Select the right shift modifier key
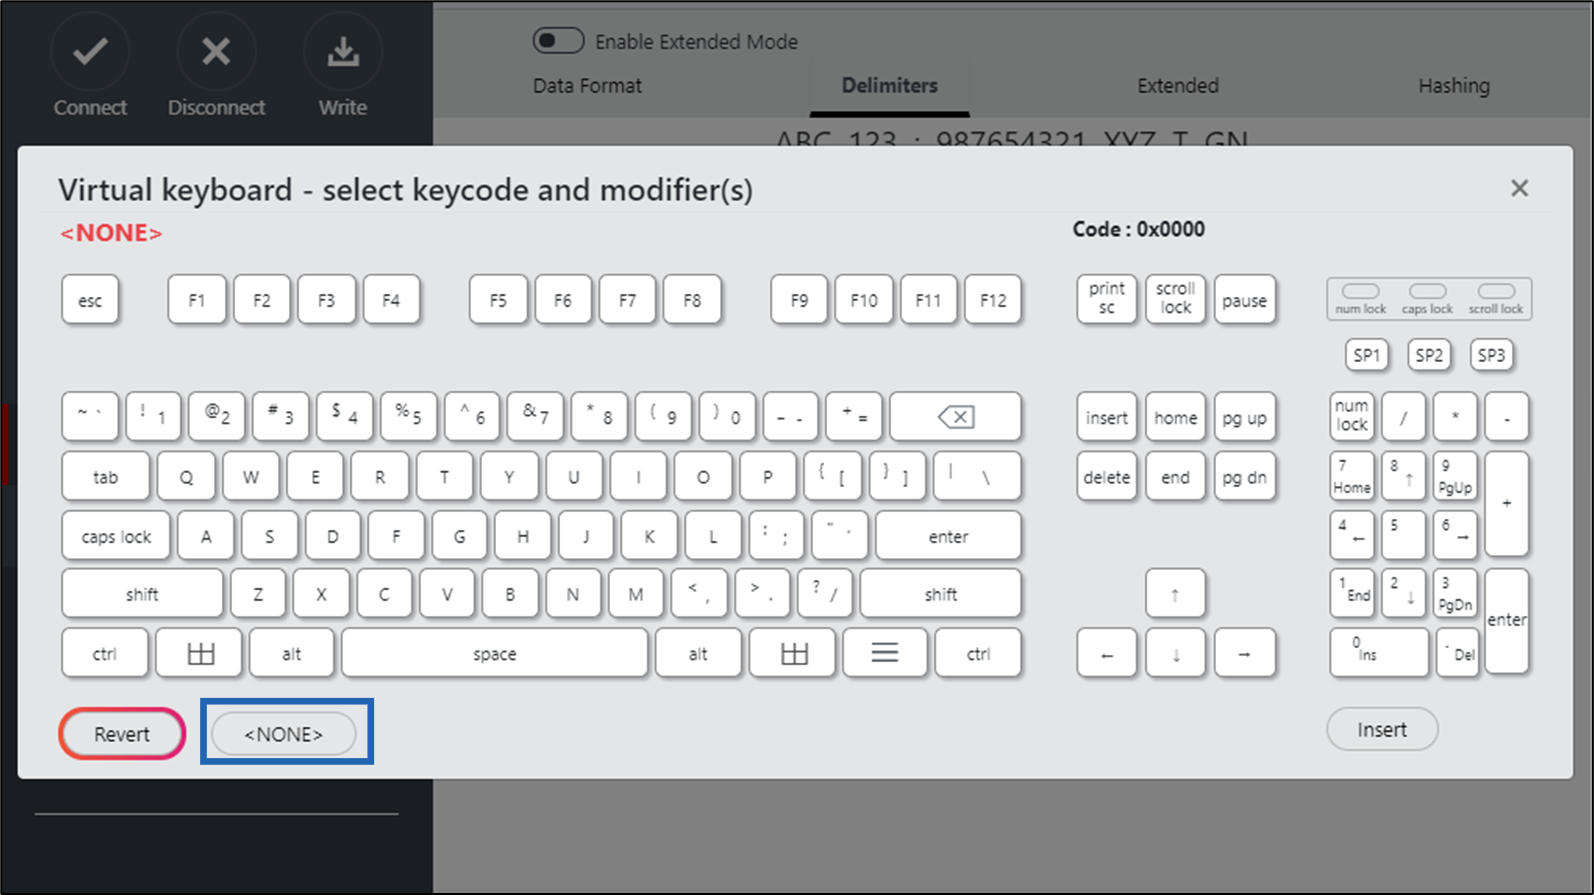The height and width of the screenshot is (895, 1594). coord(940,594)
